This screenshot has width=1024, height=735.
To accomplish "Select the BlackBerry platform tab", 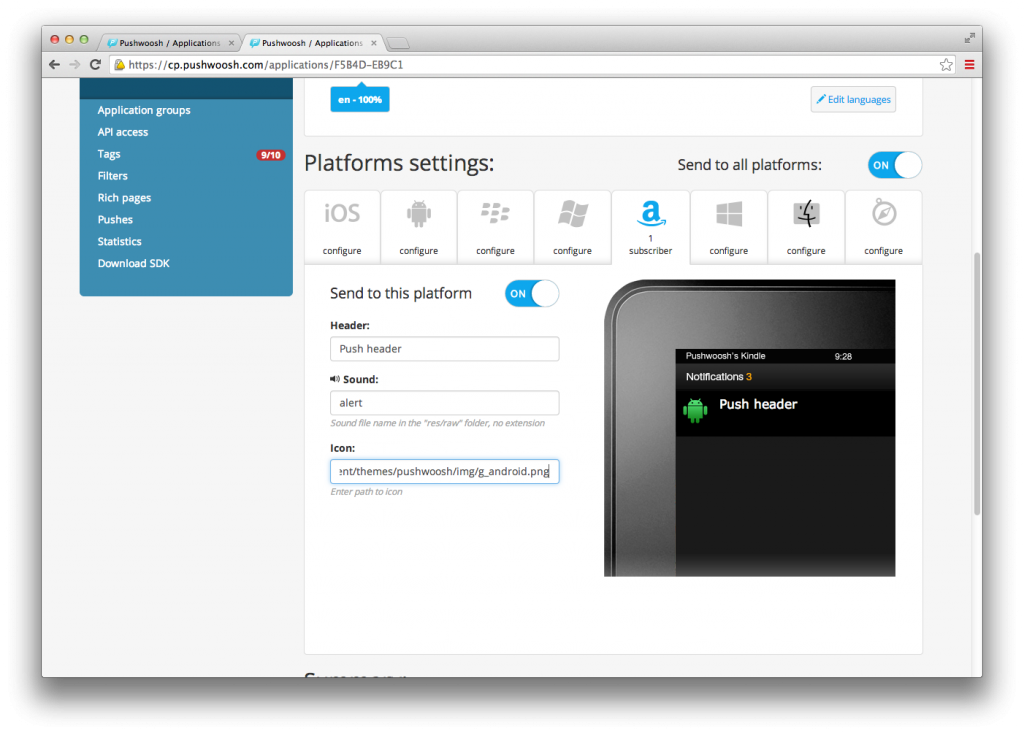I will [x=495, y=227].
